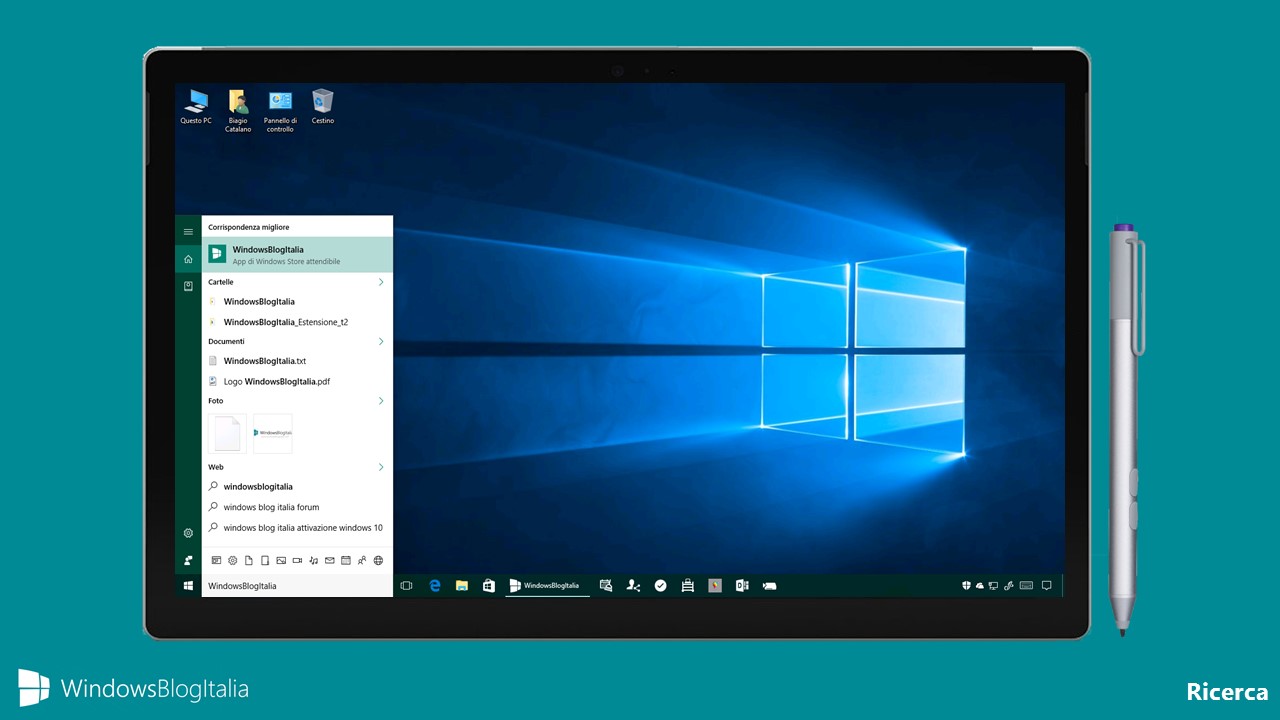The height and width of the screenshot is (720, 1280).
Task: Filter search results by calendar
Action: tap(346, 560)
